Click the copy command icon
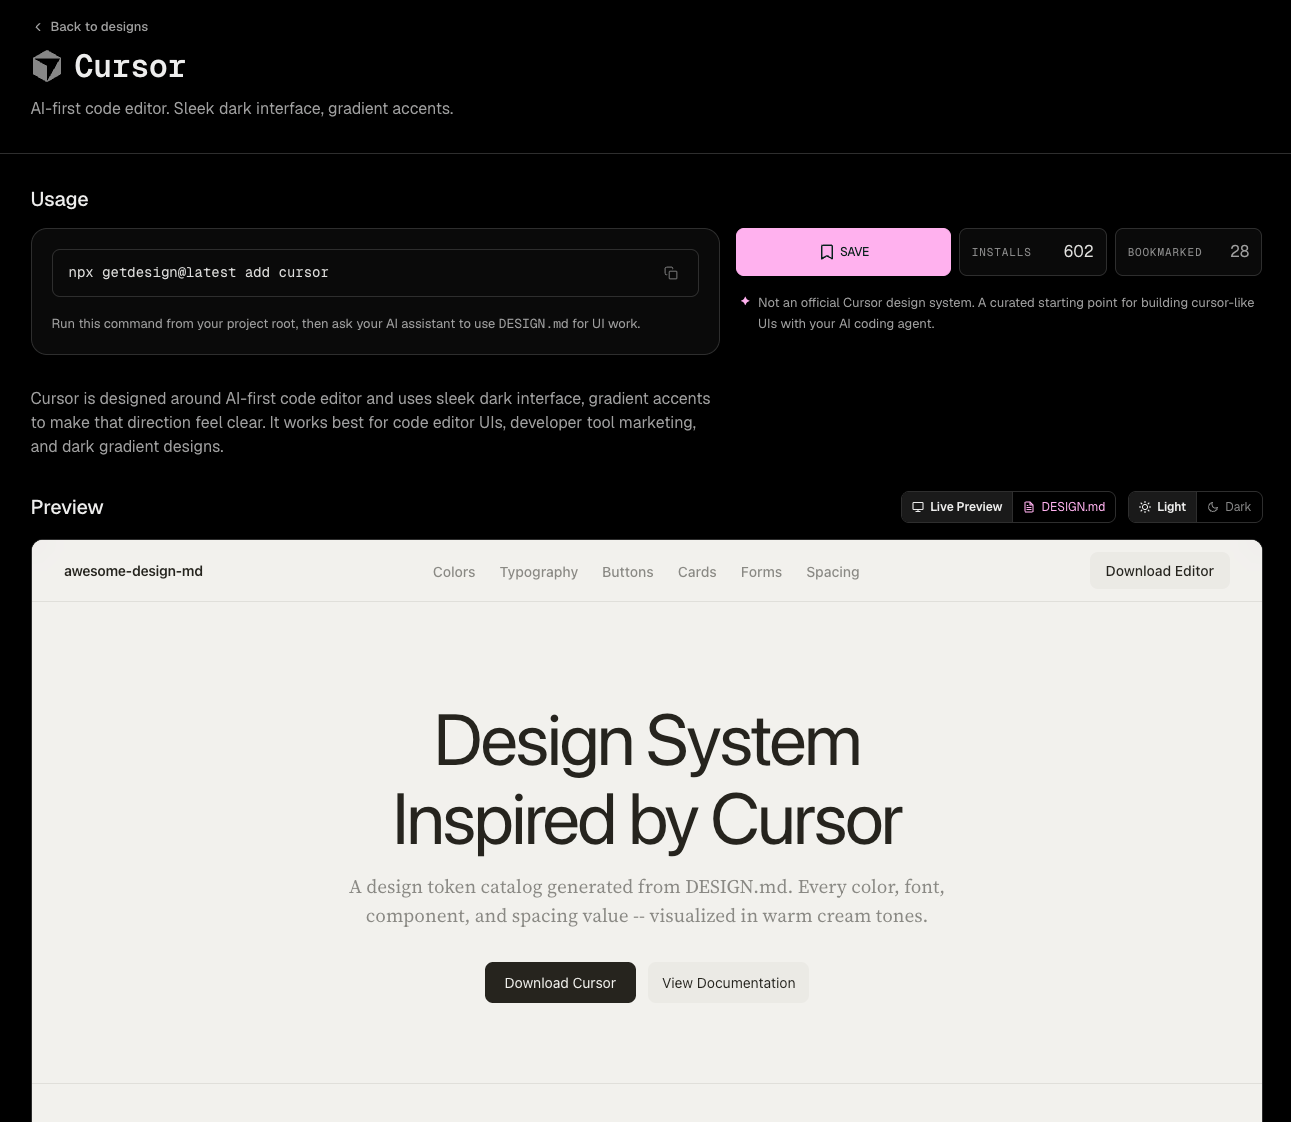 tap(671, 273)
